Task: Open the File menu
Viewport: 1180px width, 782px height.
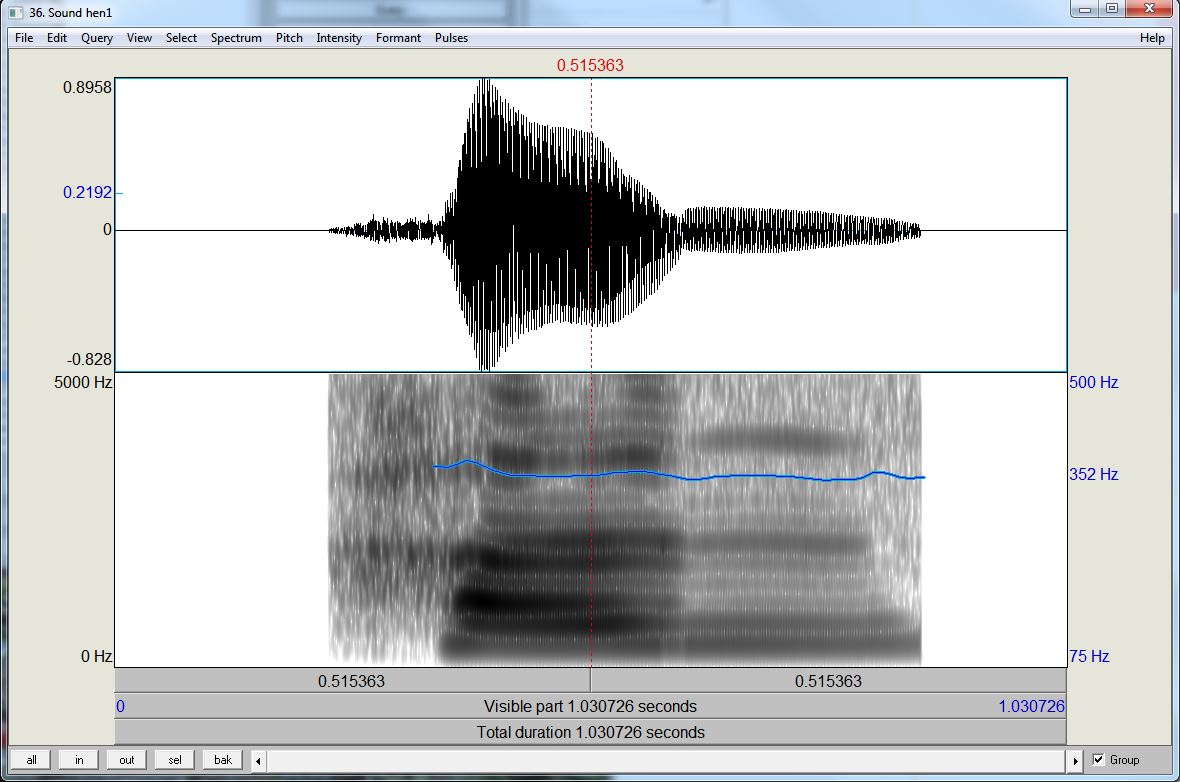Action: [x=24, y=38]
